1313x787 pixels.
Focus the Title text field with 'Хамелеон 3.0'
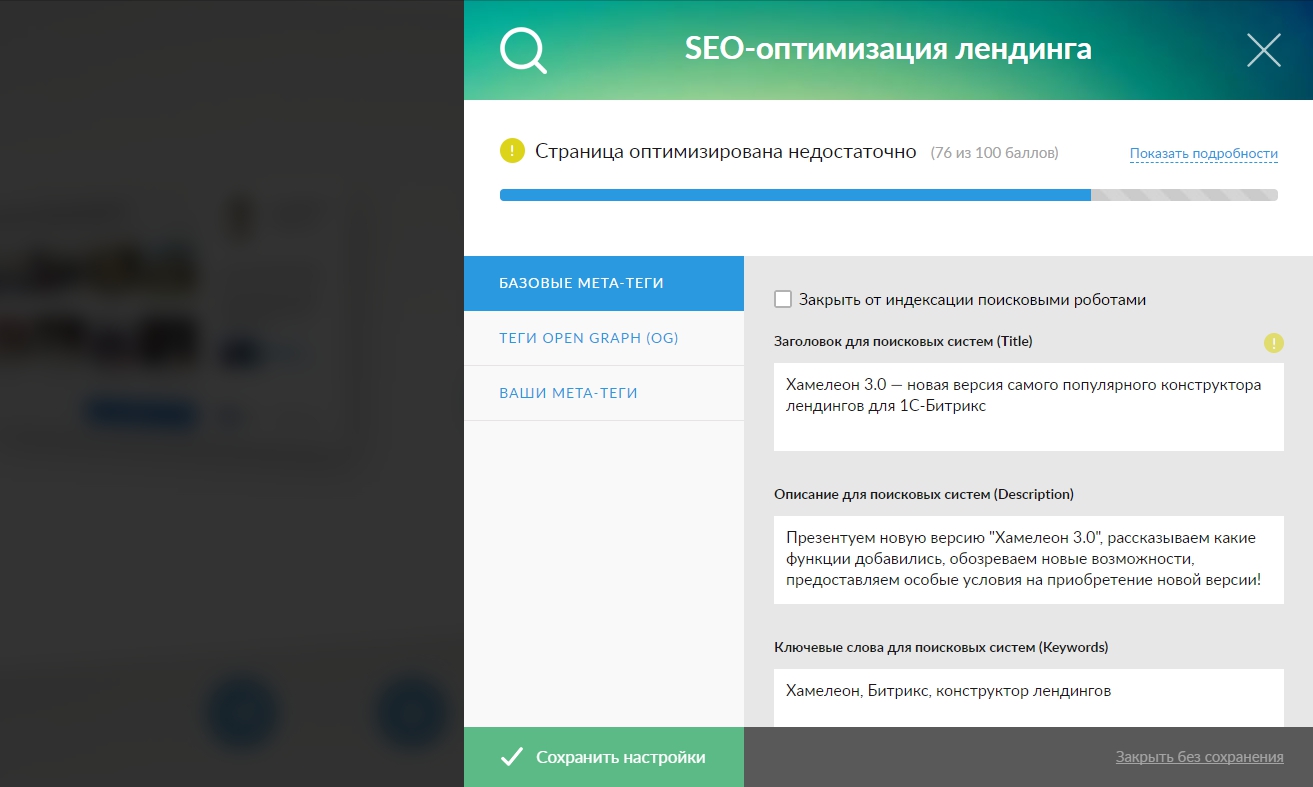pyautogui.click(x=1028, y=406)
